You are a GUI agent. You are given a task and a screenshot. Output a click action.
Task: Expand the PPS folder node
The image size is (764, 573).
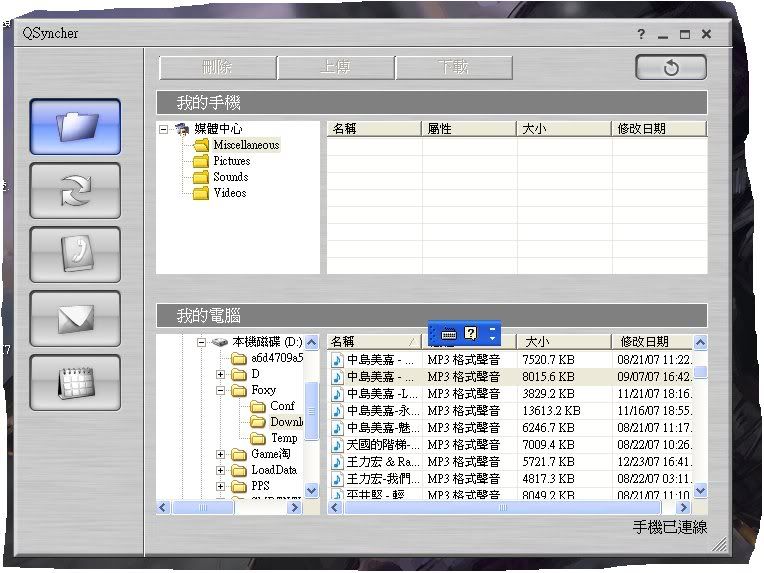tap(220, 486)
